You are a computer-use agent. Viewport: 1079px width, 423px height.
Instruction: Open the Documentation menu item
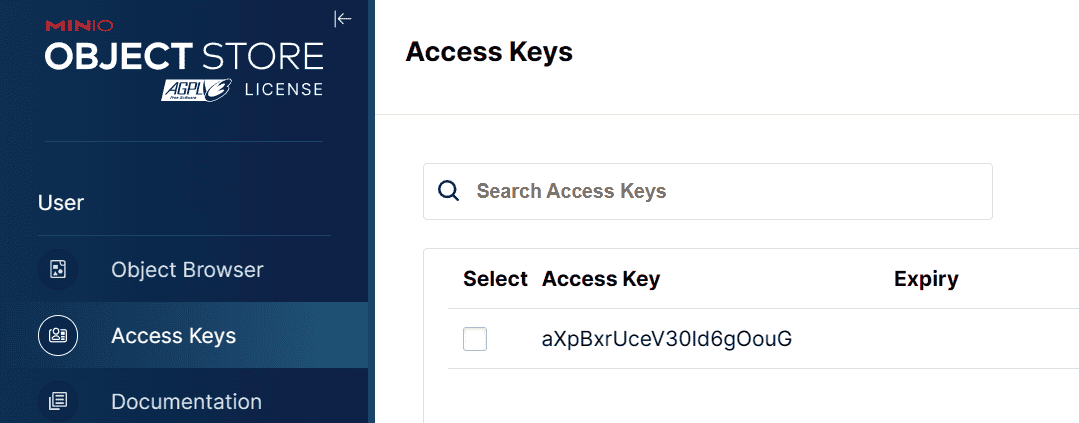(186, 401)
